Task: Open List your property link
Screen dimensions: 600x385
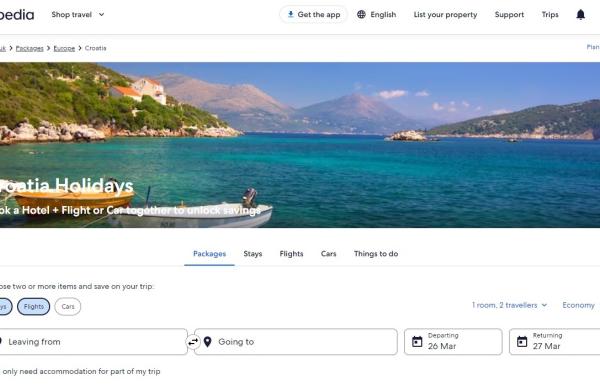Action: click(445, 15)
